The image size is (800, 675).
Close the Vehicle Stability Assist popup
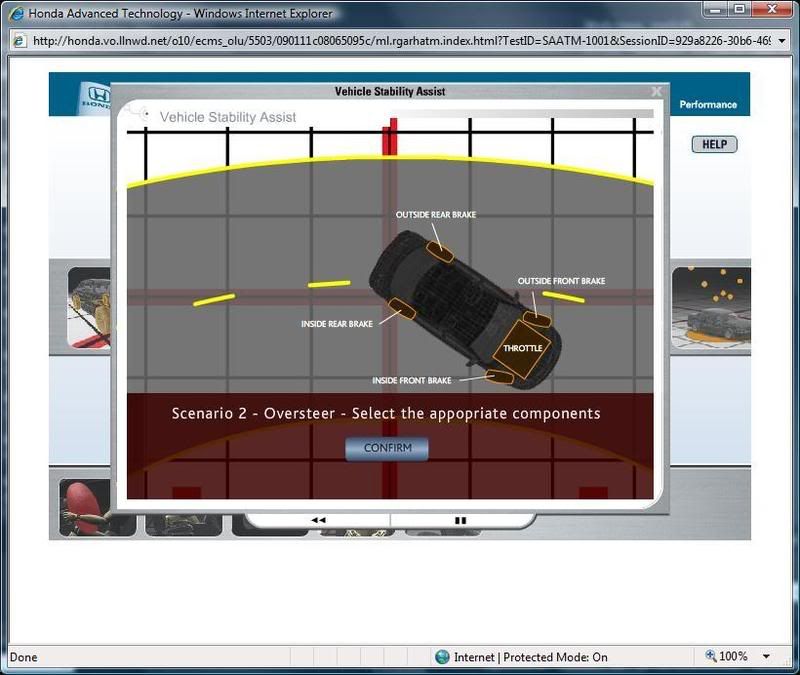click(x=657, y=91)
